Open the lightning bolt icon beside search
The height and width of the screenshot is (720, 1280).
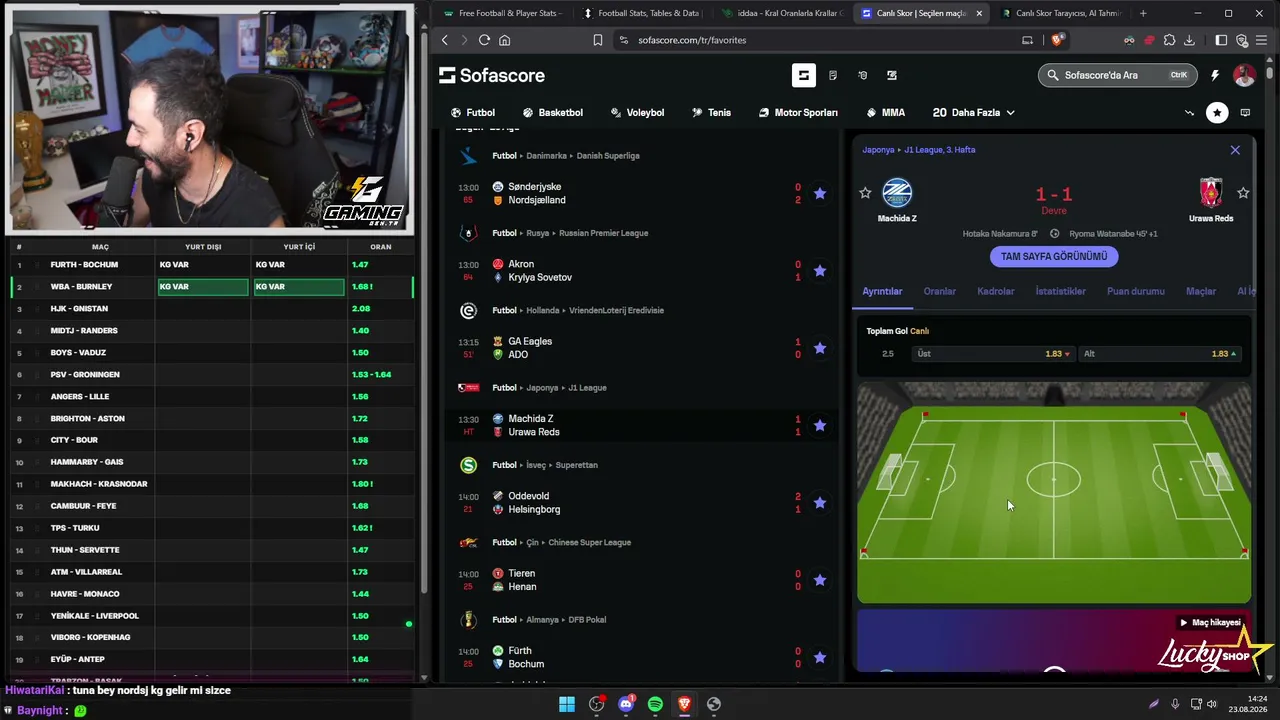coord(1215,75)
